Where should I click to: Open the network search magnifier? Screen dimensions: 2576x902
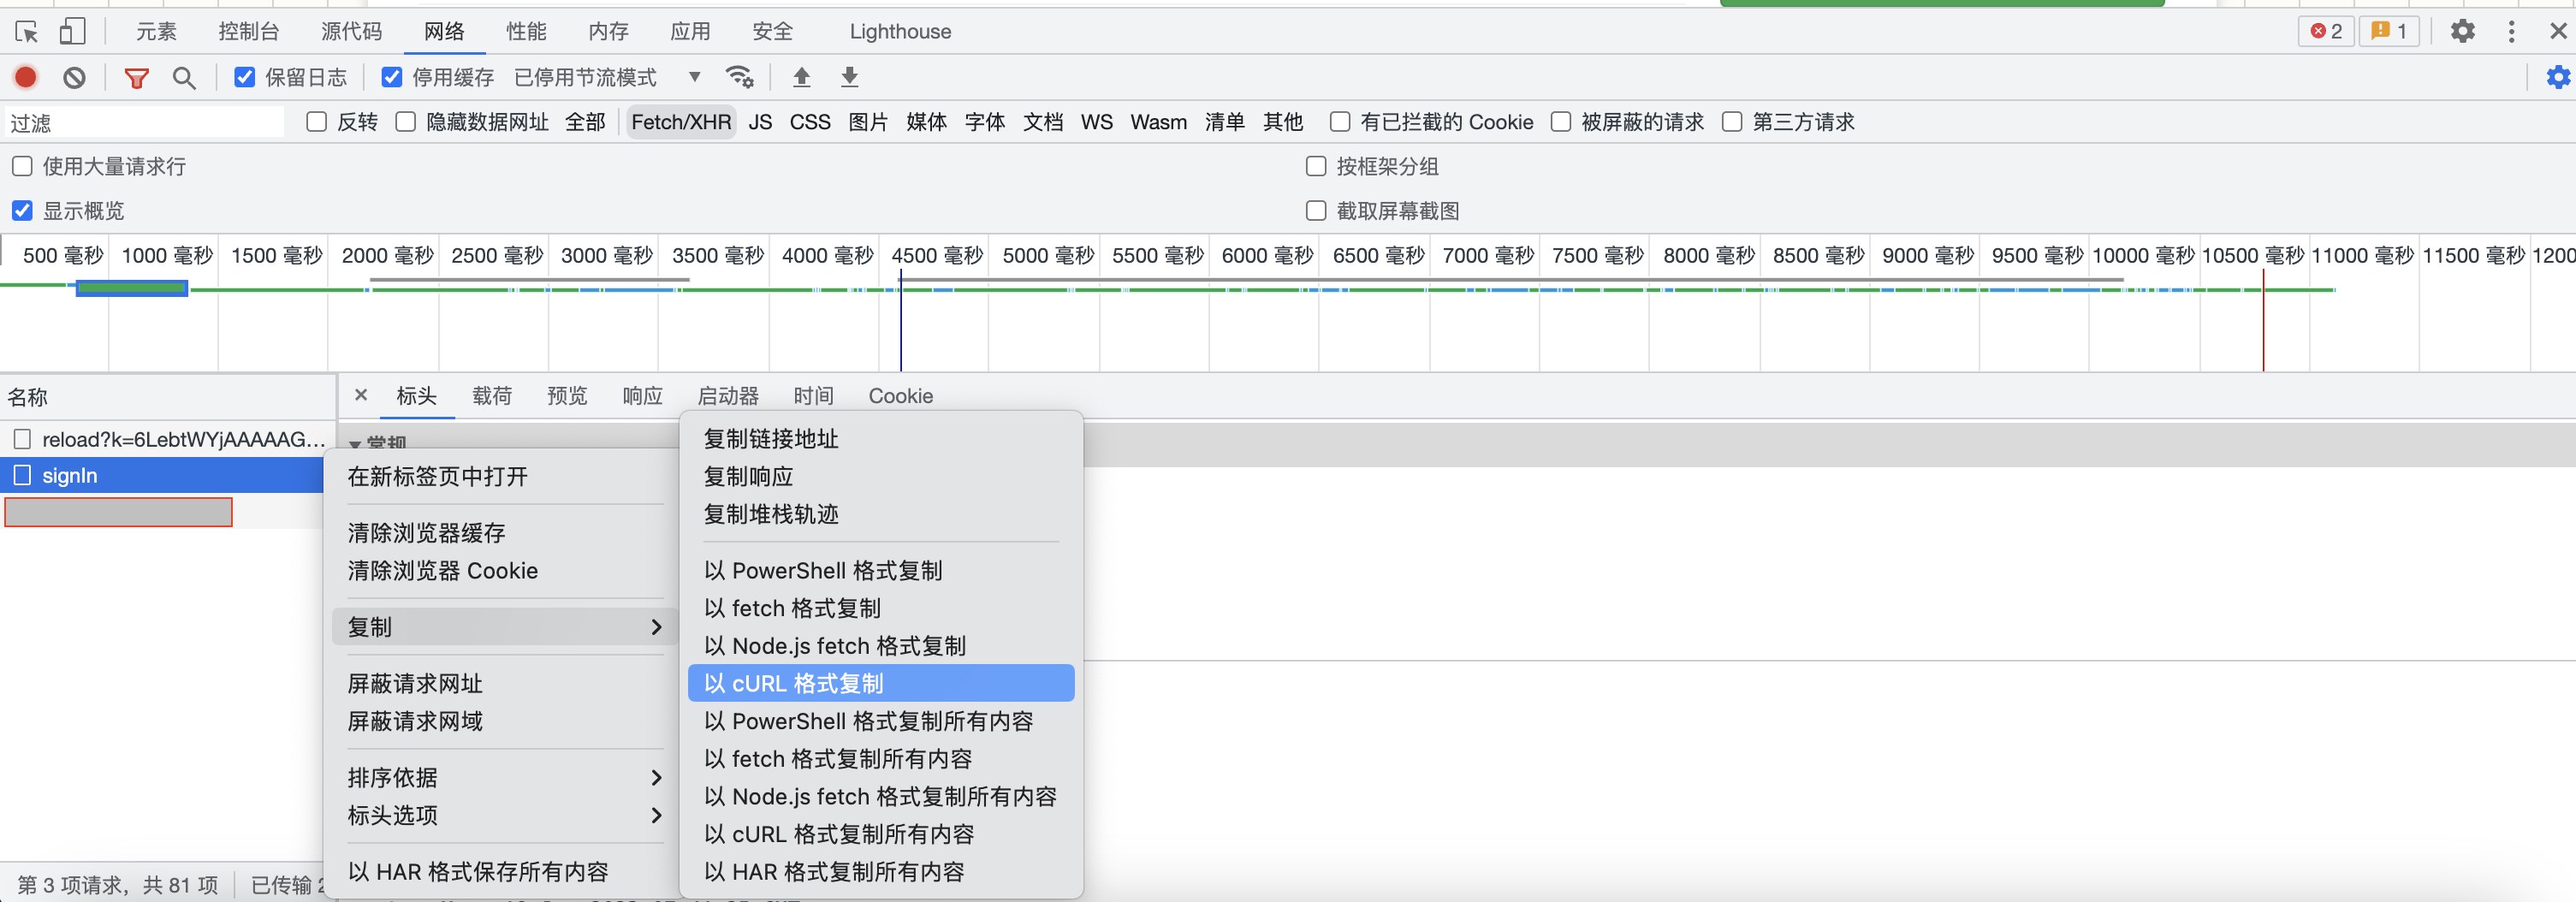point(184,77)
